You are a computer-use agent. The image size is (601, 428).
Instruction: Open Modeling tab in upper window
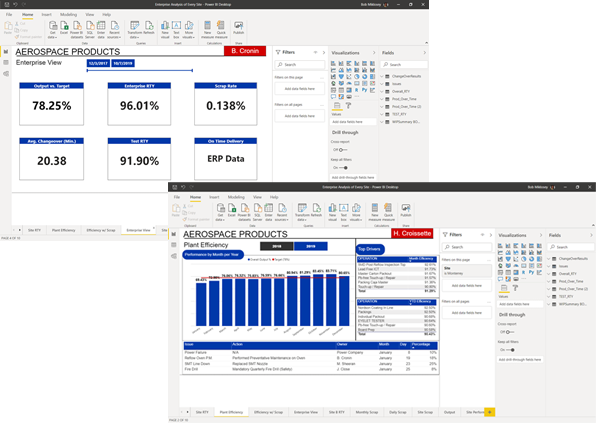pyautogui.click(x=68, y=15)
